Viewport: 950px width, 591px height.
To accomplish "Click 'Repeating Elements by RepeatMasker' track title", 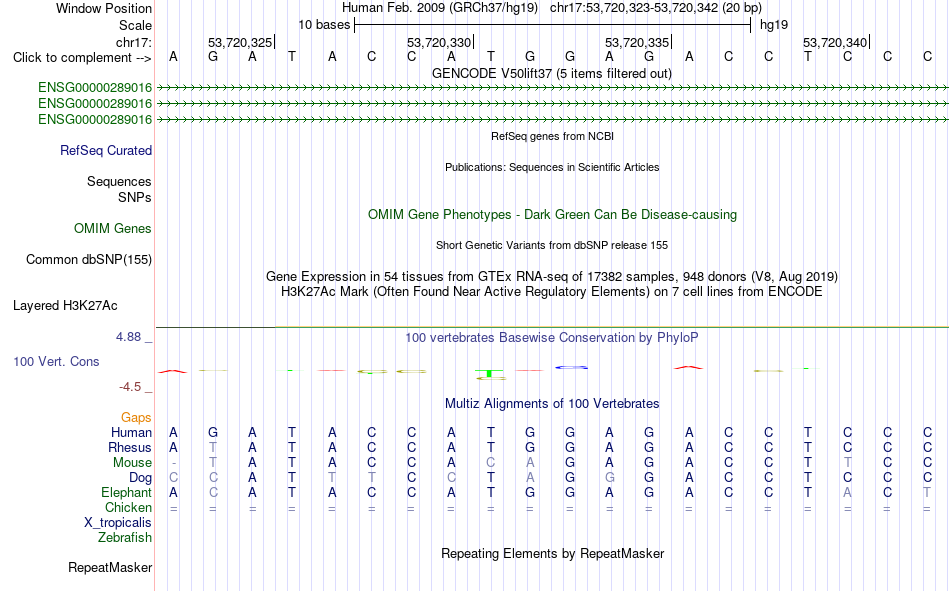I will [x=553, y=553].
